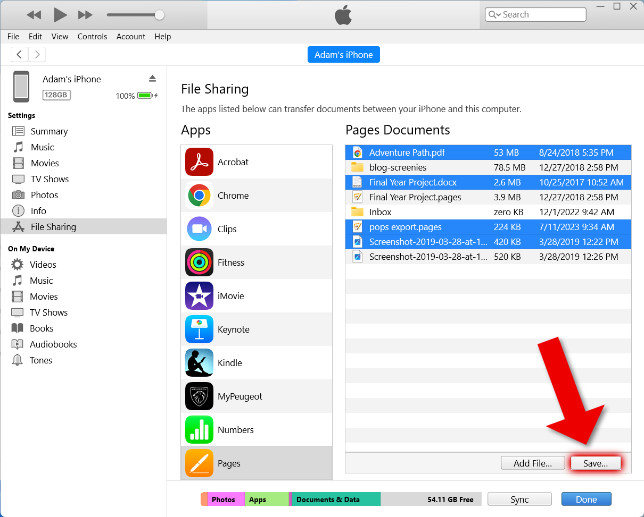The width and height of the screenshot is (644, 517).
Task: Open the Account menu
Action: click(x=131, y=37)
